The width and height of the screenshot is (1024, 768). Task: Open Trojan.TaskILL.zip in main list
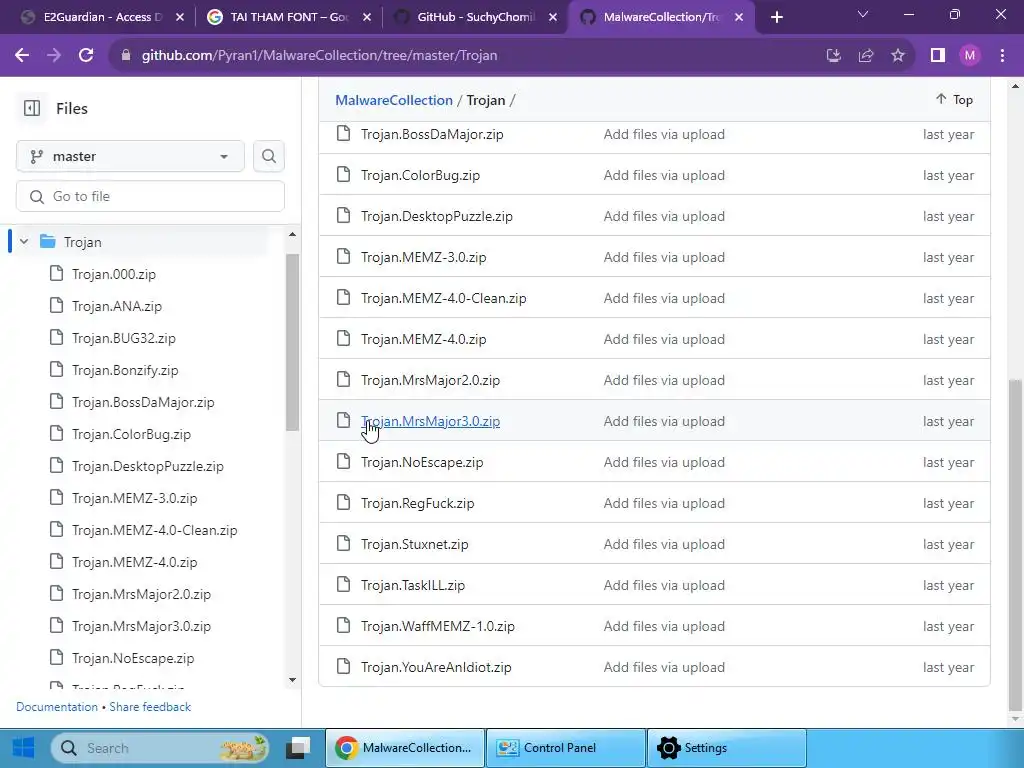click(x=413, y=585)
